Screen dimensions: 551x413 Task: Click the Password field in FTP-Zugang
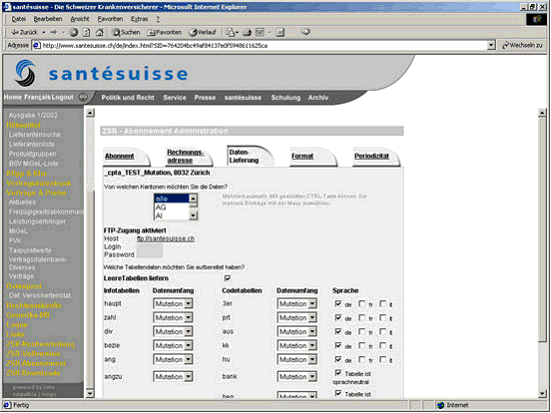click(x=149, y=254)
